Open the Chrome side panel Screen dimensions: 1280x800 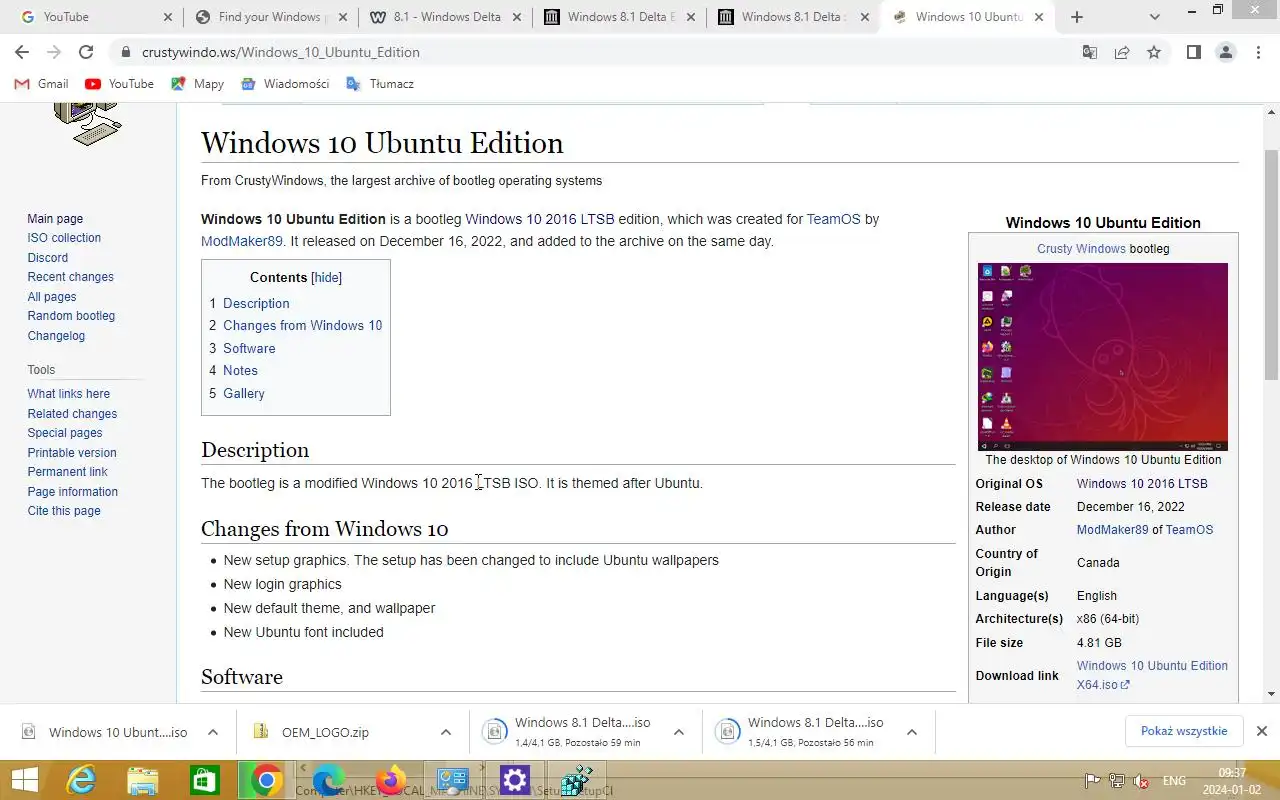[1193, 52]
